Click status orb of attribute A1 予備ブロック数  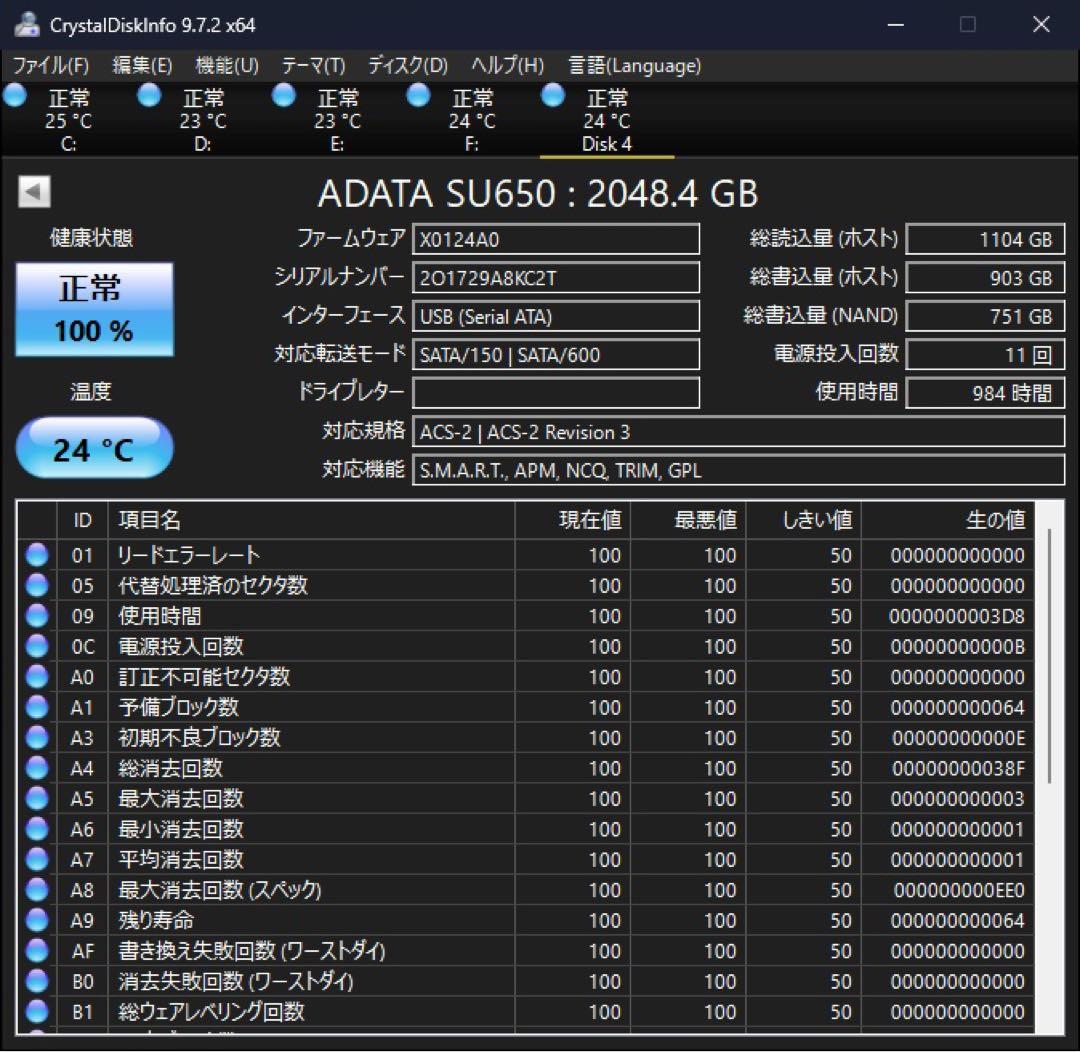point(37,707)
